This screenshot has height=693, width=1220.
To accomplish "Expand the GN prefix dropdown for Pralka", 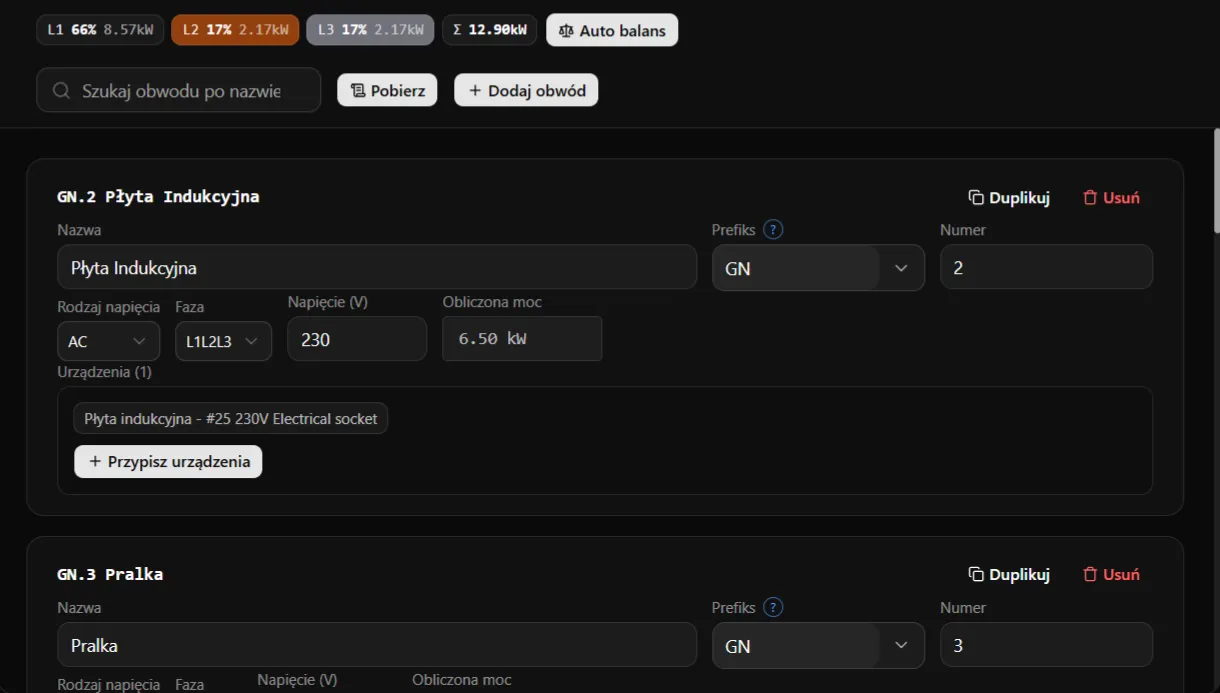I will [818, 646].
